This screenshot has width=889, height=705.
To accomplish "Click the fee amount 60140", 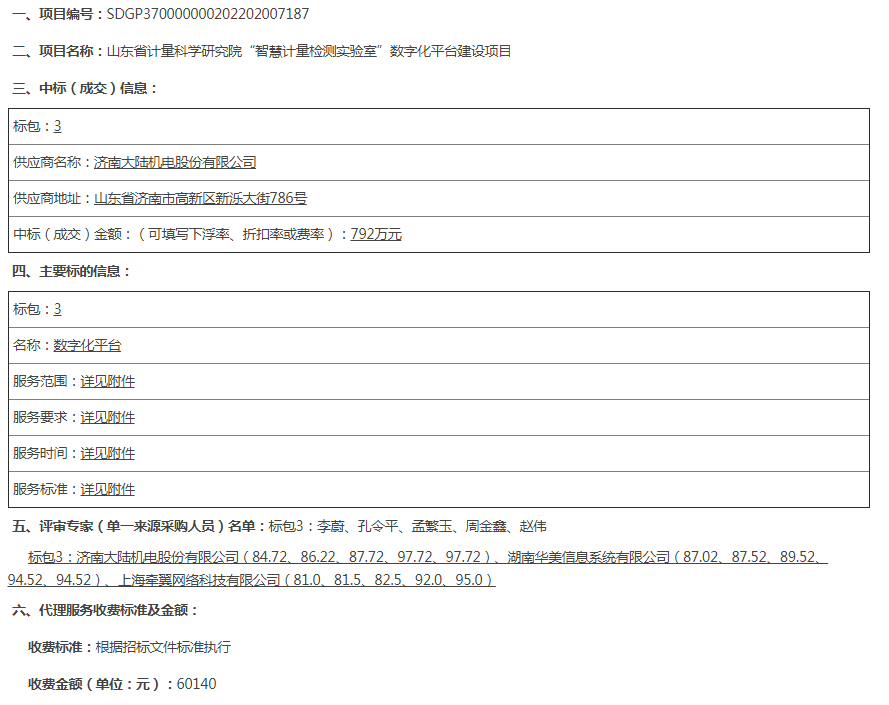I will [196, 684].
